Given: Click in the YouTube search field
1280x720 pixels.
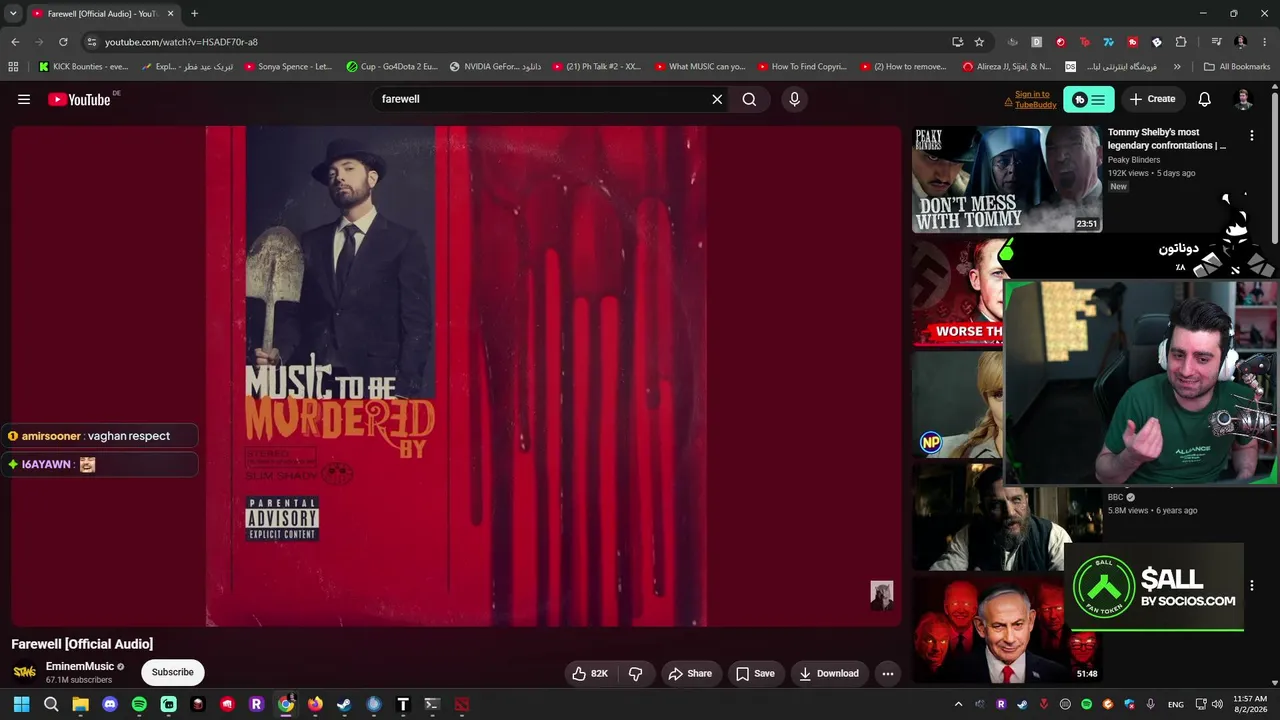Looking at the screenshot, I should point(540,99).
